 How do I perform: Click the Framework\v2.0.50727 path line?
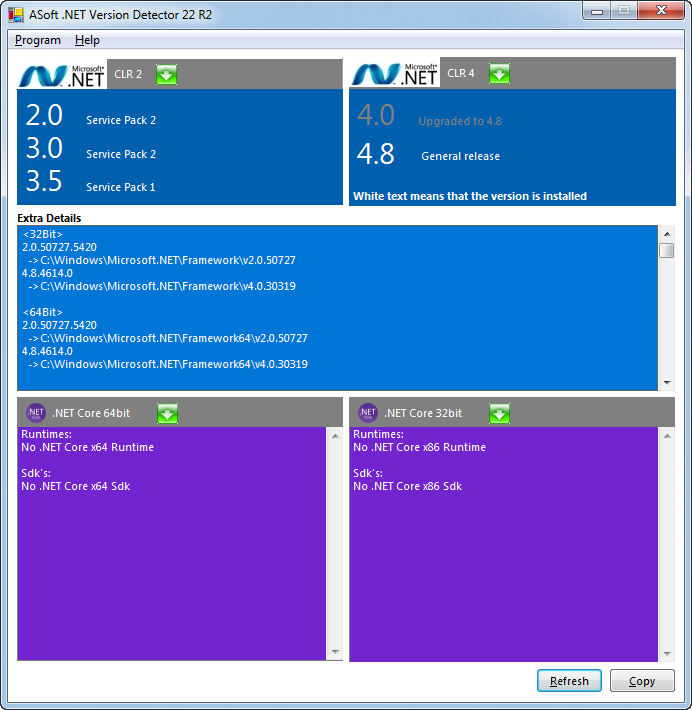(x=162, y=260)
